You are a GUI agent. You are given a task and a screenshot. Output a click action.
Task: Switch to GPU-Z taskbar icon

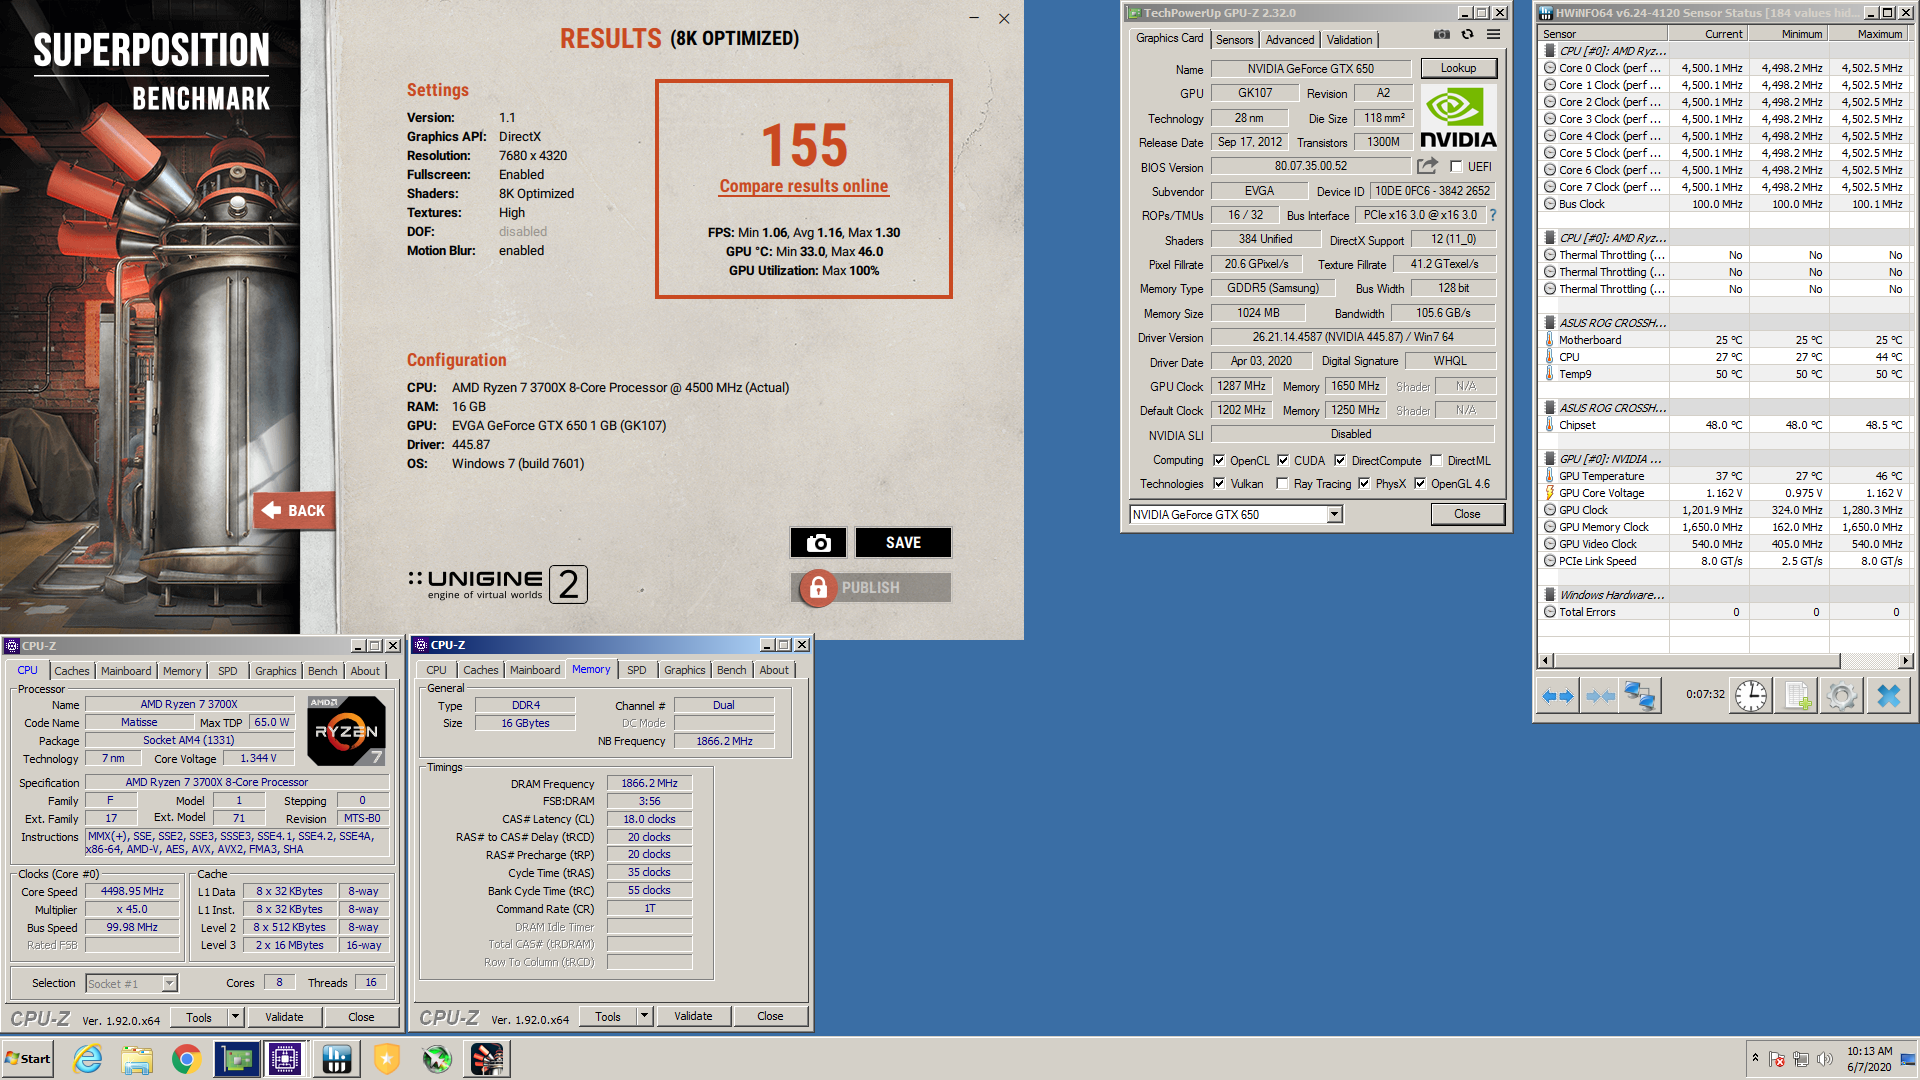pos(237,1059)
